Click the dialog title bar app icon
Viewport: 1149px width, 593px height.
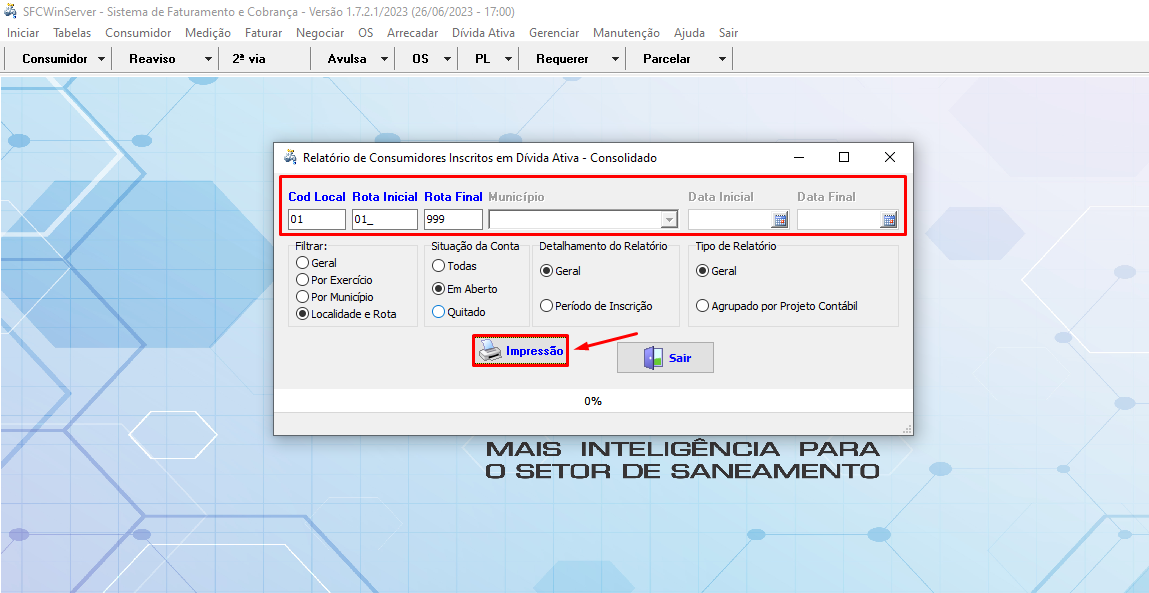[290, 157]
